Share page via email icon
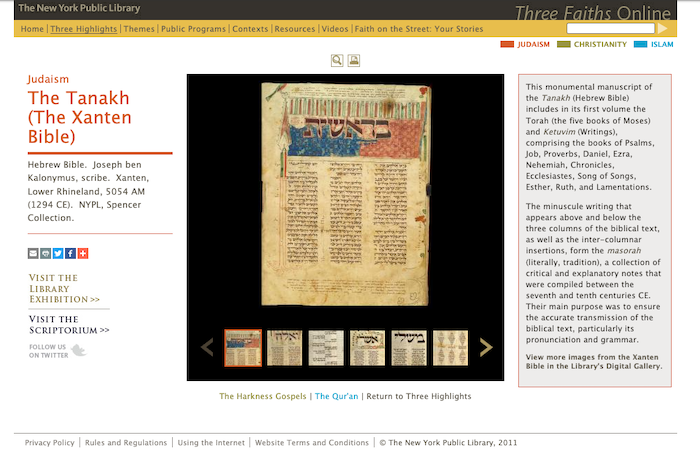Image resolution: width=700 pixels, height=464 pixels. coord(33,254)
